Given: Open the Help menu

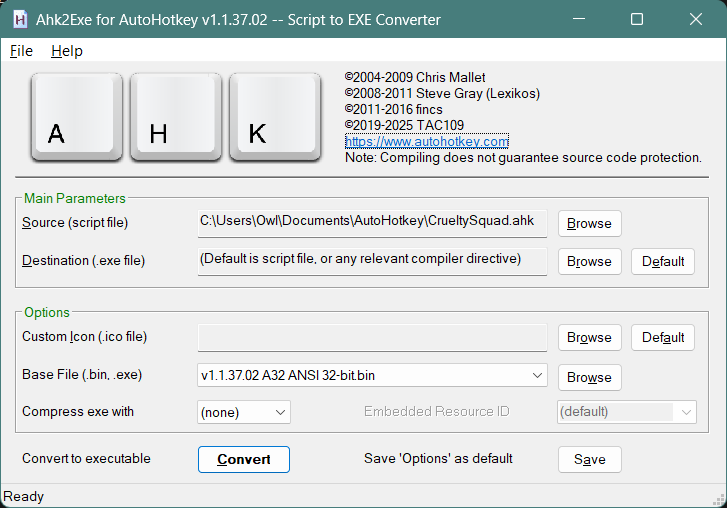Looking at the screenshot, I should (67, 51).
